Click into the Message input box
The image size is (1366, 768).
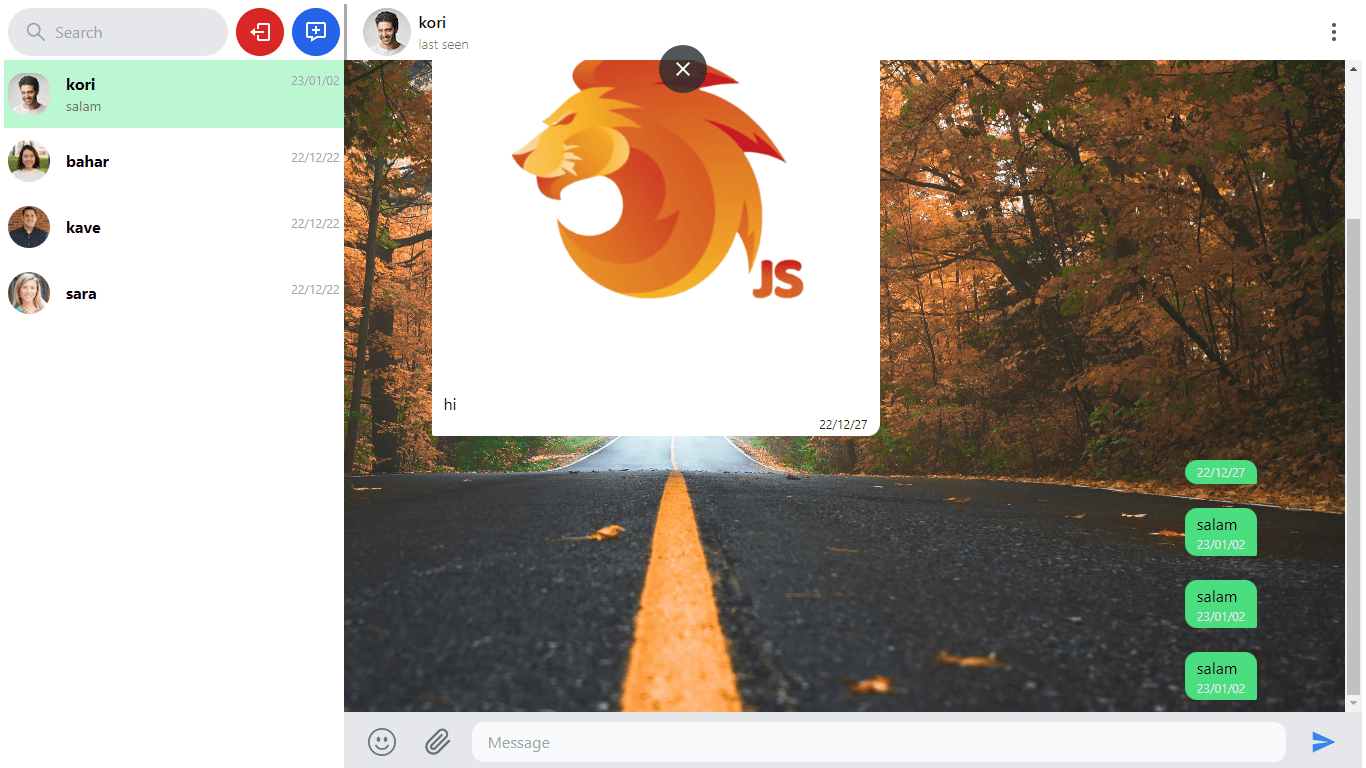(879, 742)
